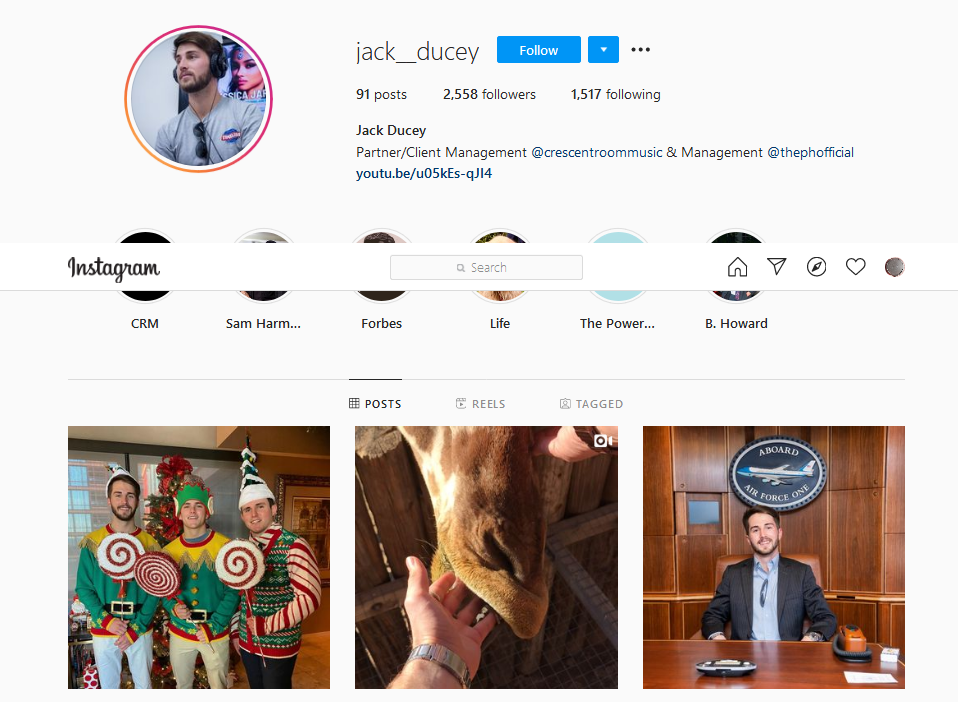Open the youtu.be bio link
The width and height of the screenshot is (958, 702).
click(424, 174)
